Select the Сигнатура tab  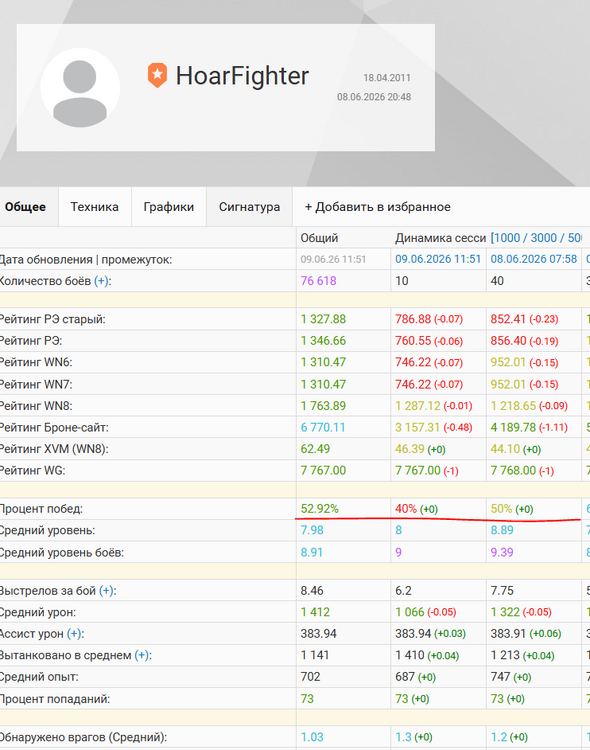[x=249, y=207]
